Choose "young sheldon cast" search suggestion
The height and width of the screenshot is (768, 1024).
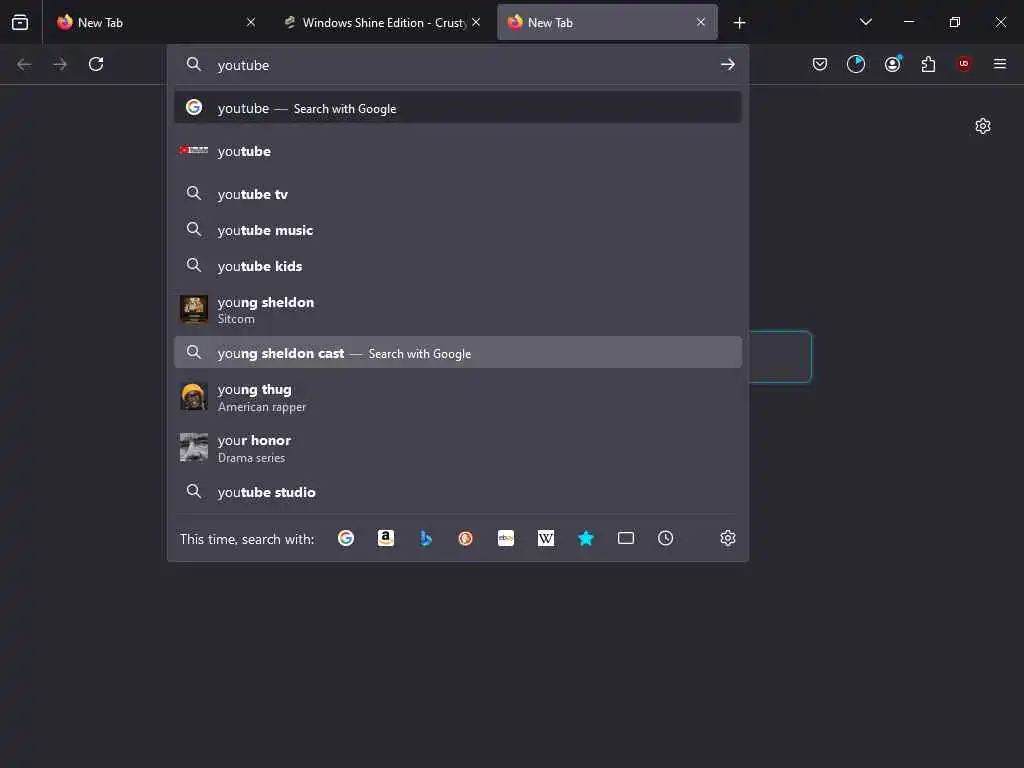click(457, 353)
